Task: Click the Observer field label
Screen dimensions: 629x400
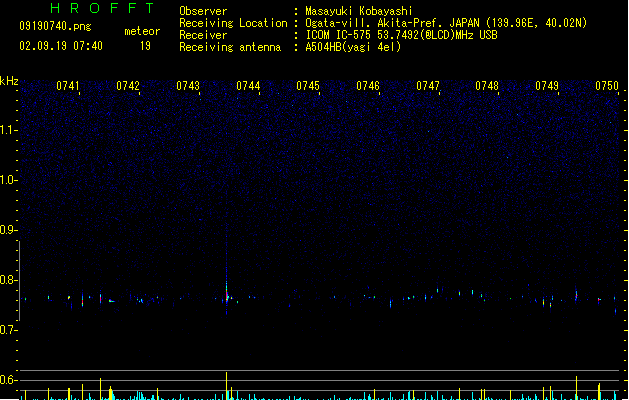Action: click(203, 11)
